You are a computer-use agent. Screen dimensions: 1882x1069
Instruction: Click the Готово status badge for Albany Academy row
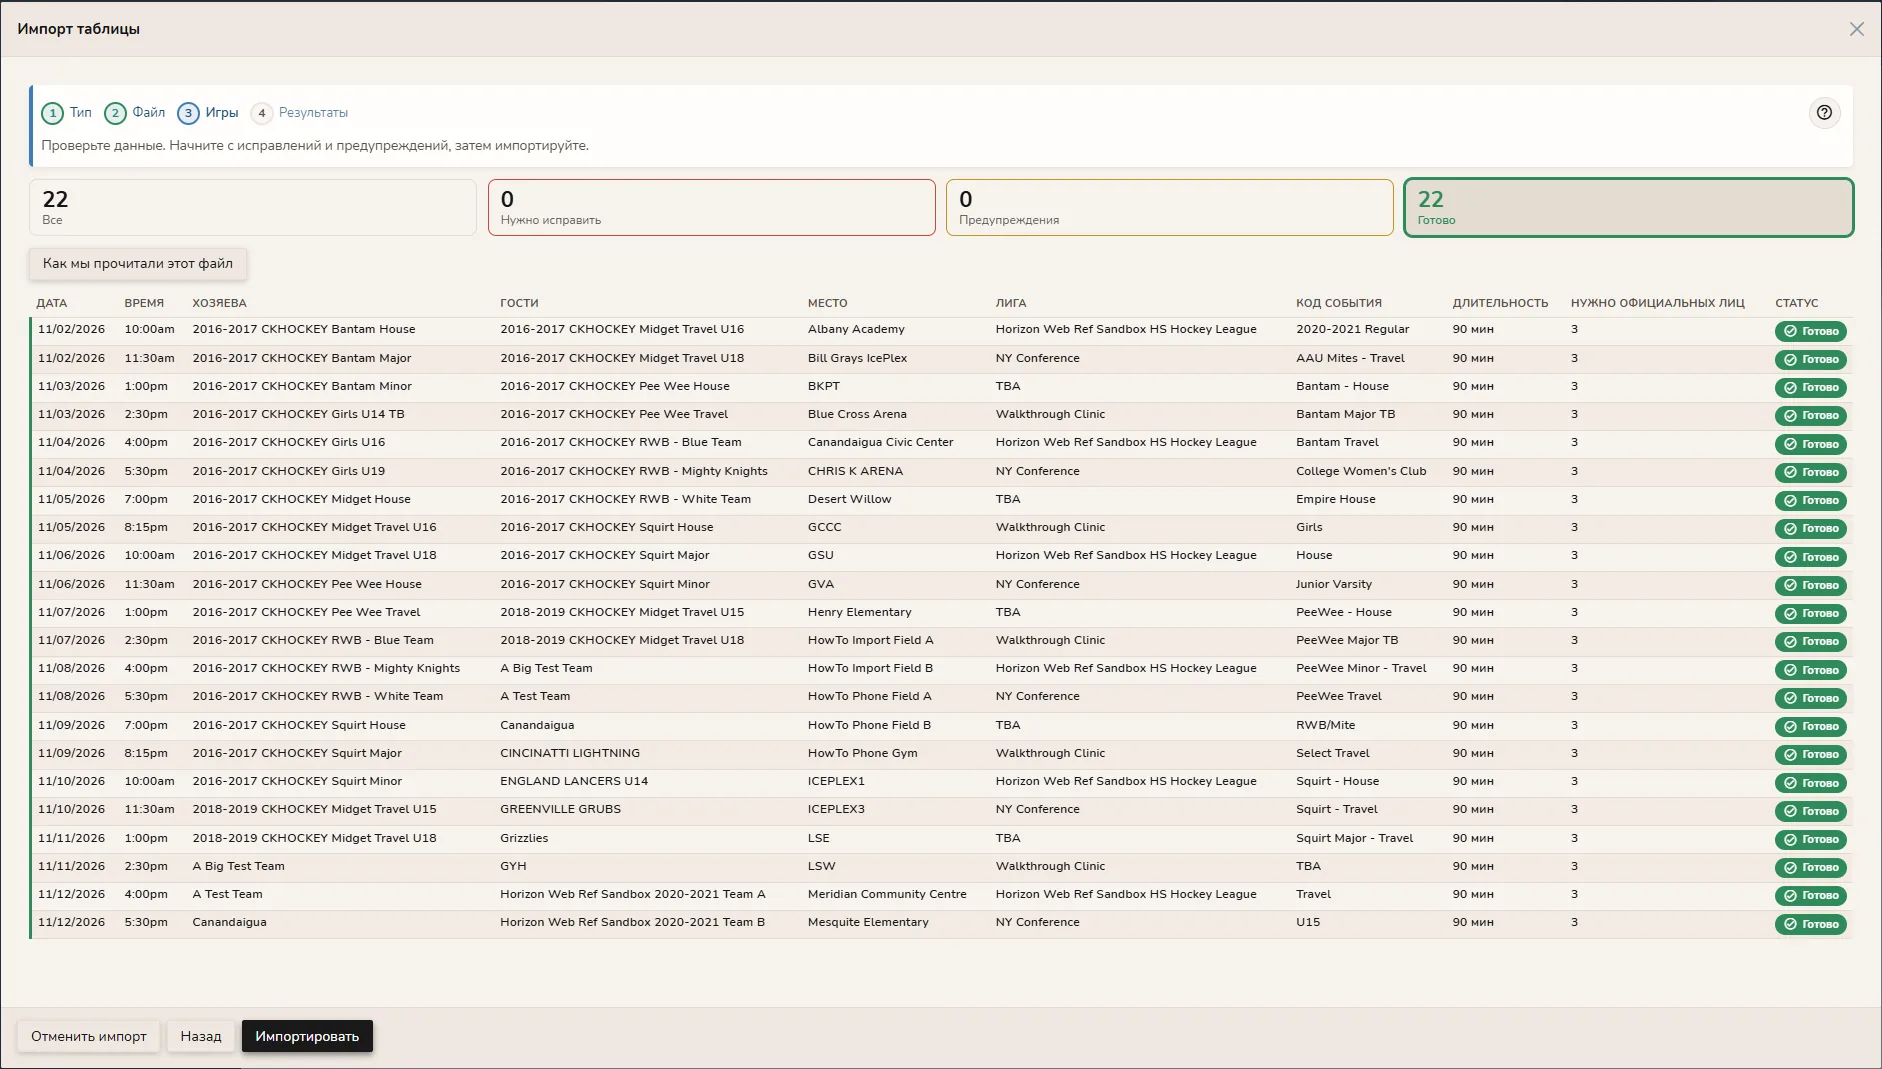point(1811,331)
